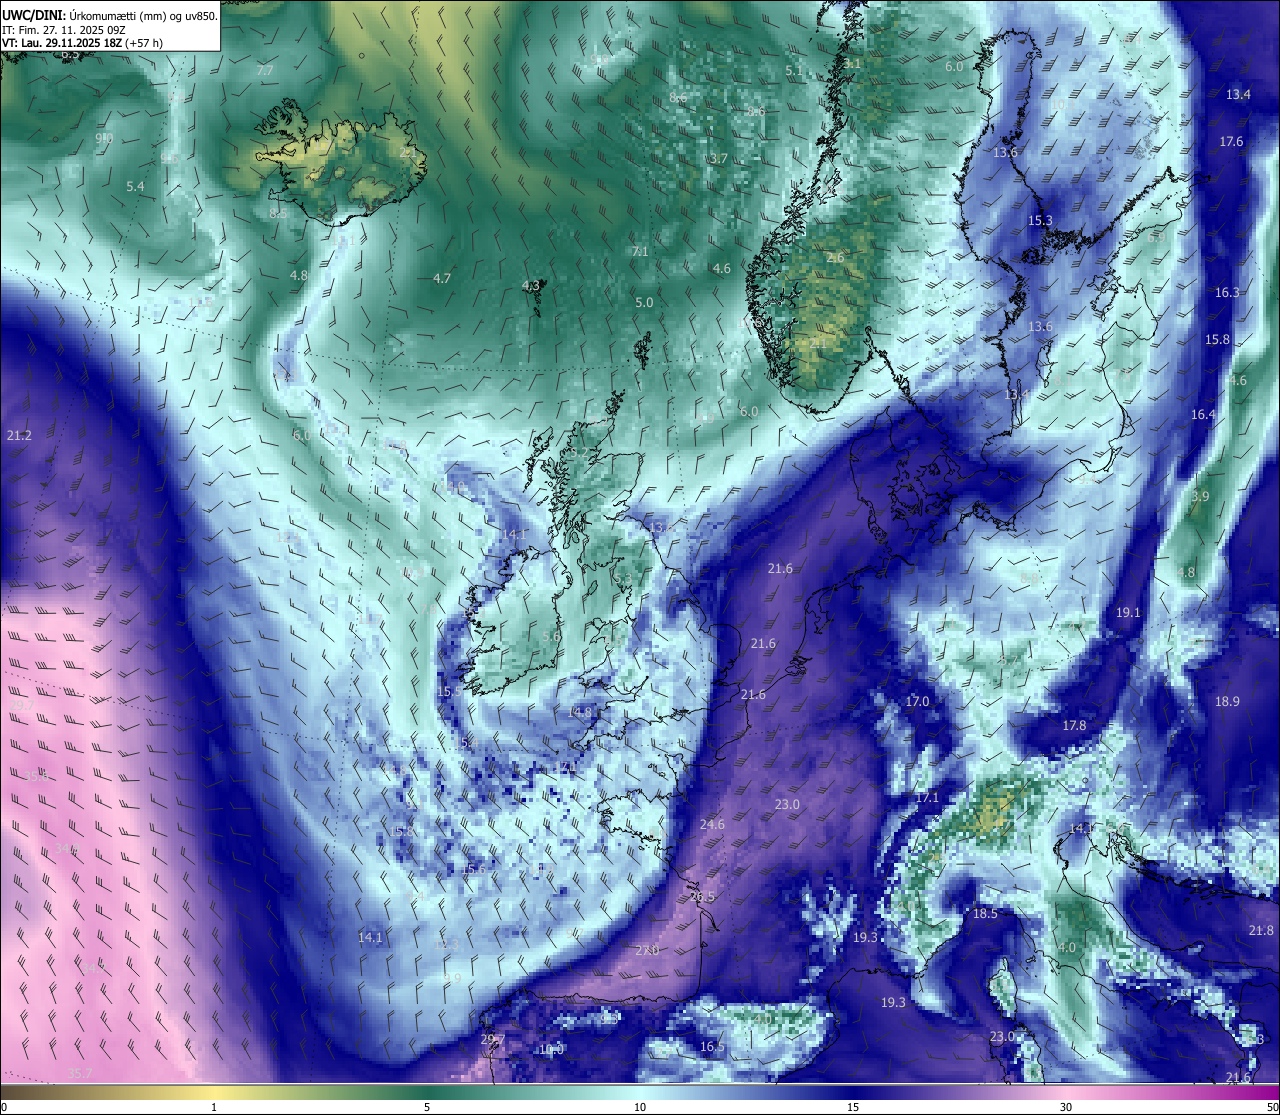The image size is (1280, 1115).
Task: Click the 5.0 value north of Shetland
Action: pyautogui.click(x=644, y=303)
